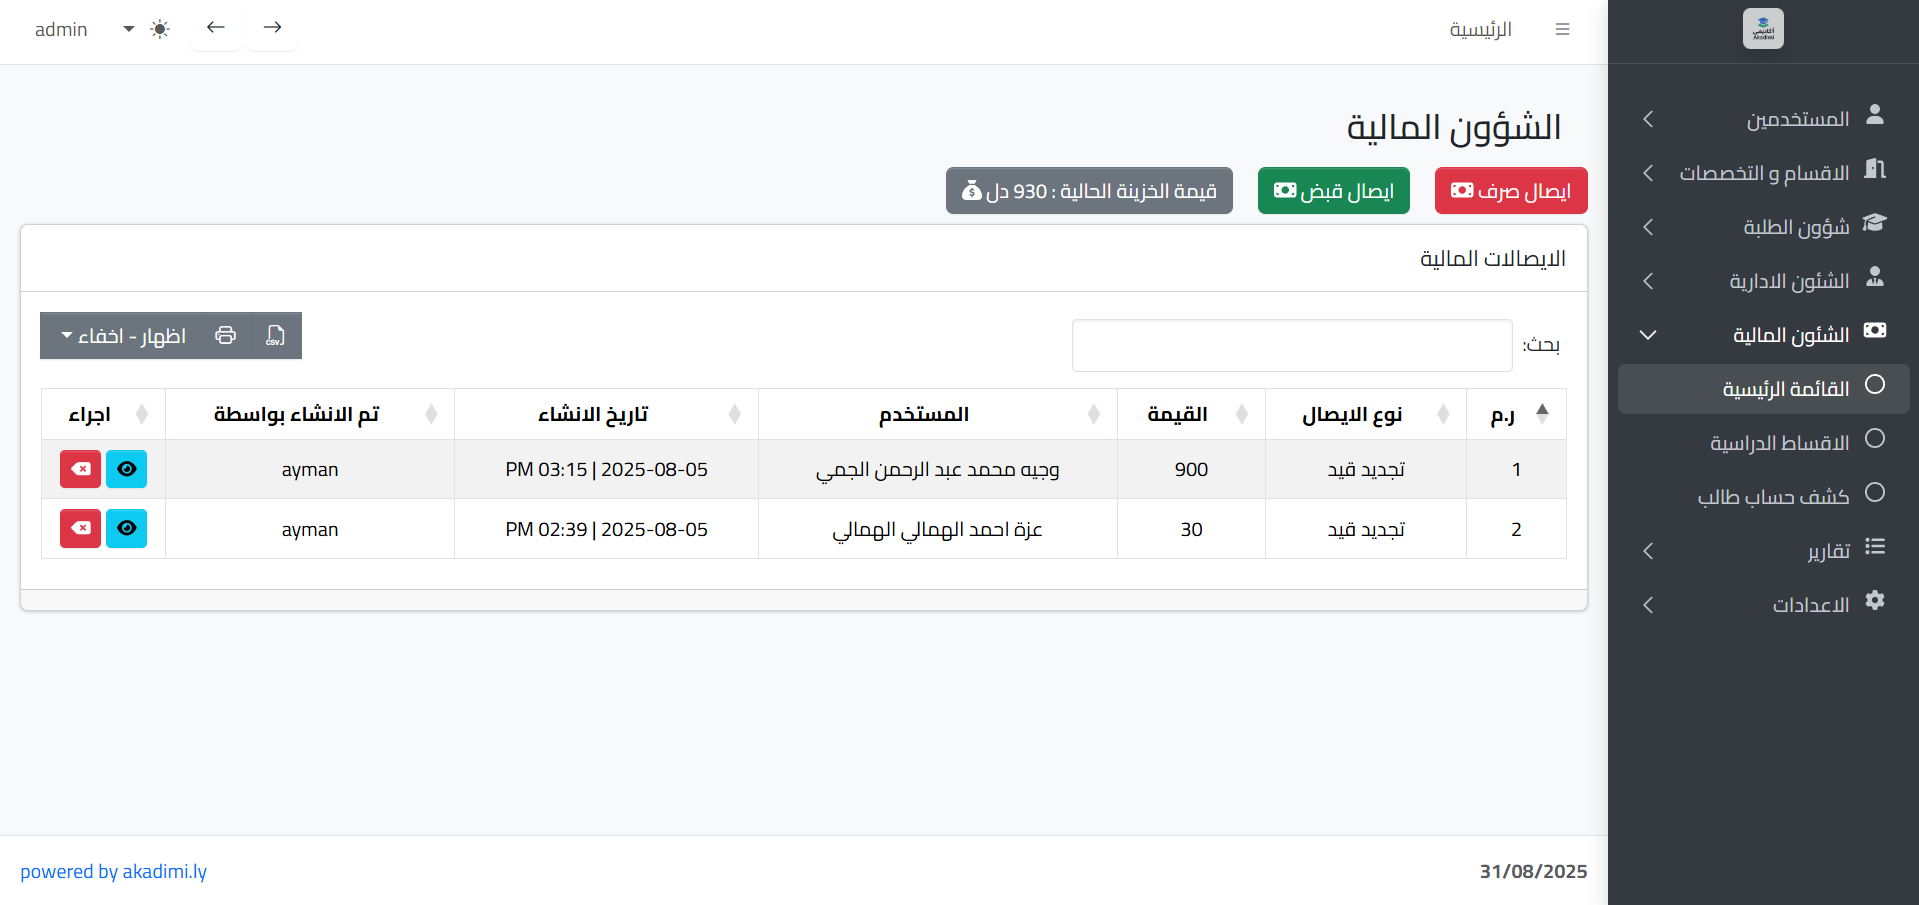View details of the 30 receipt
This screenshot has height=905, width=1919.
coord(127,529)
